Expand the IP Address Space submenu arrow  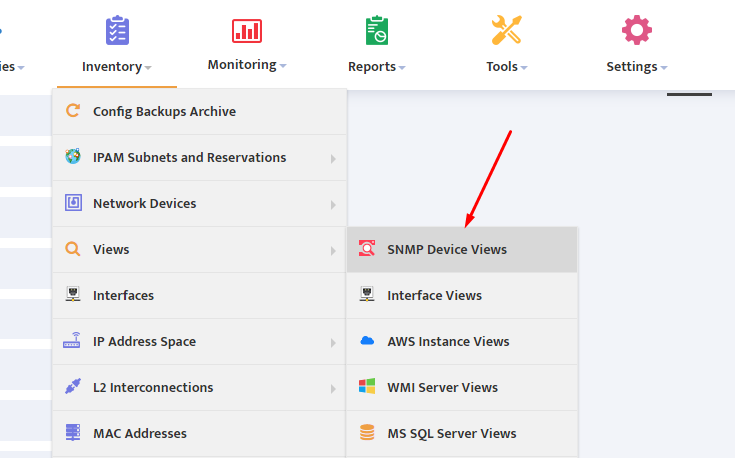[x=333, y=343]
